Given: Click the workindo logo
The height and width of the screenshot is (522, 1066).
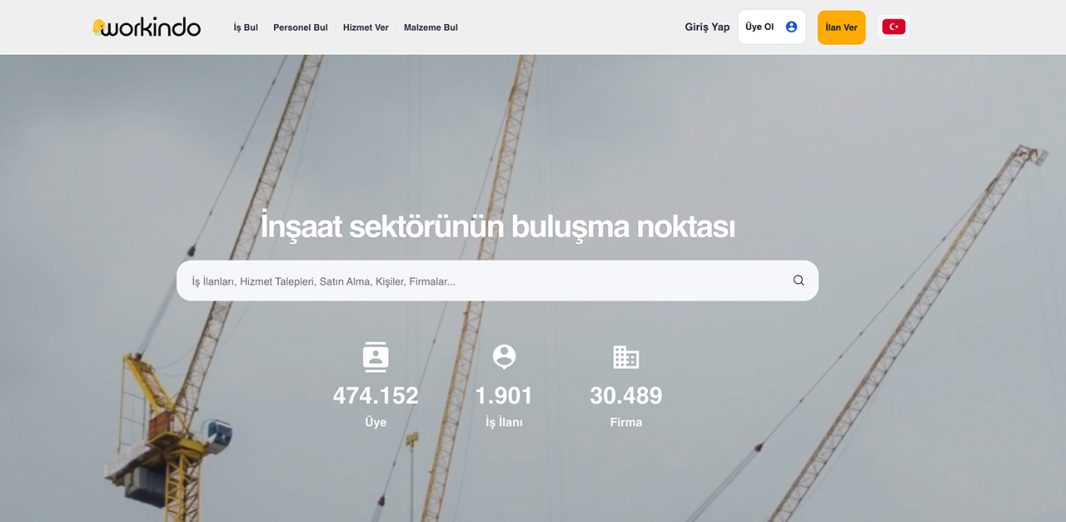Looking at the screenshot, I should tap(146, 27).
